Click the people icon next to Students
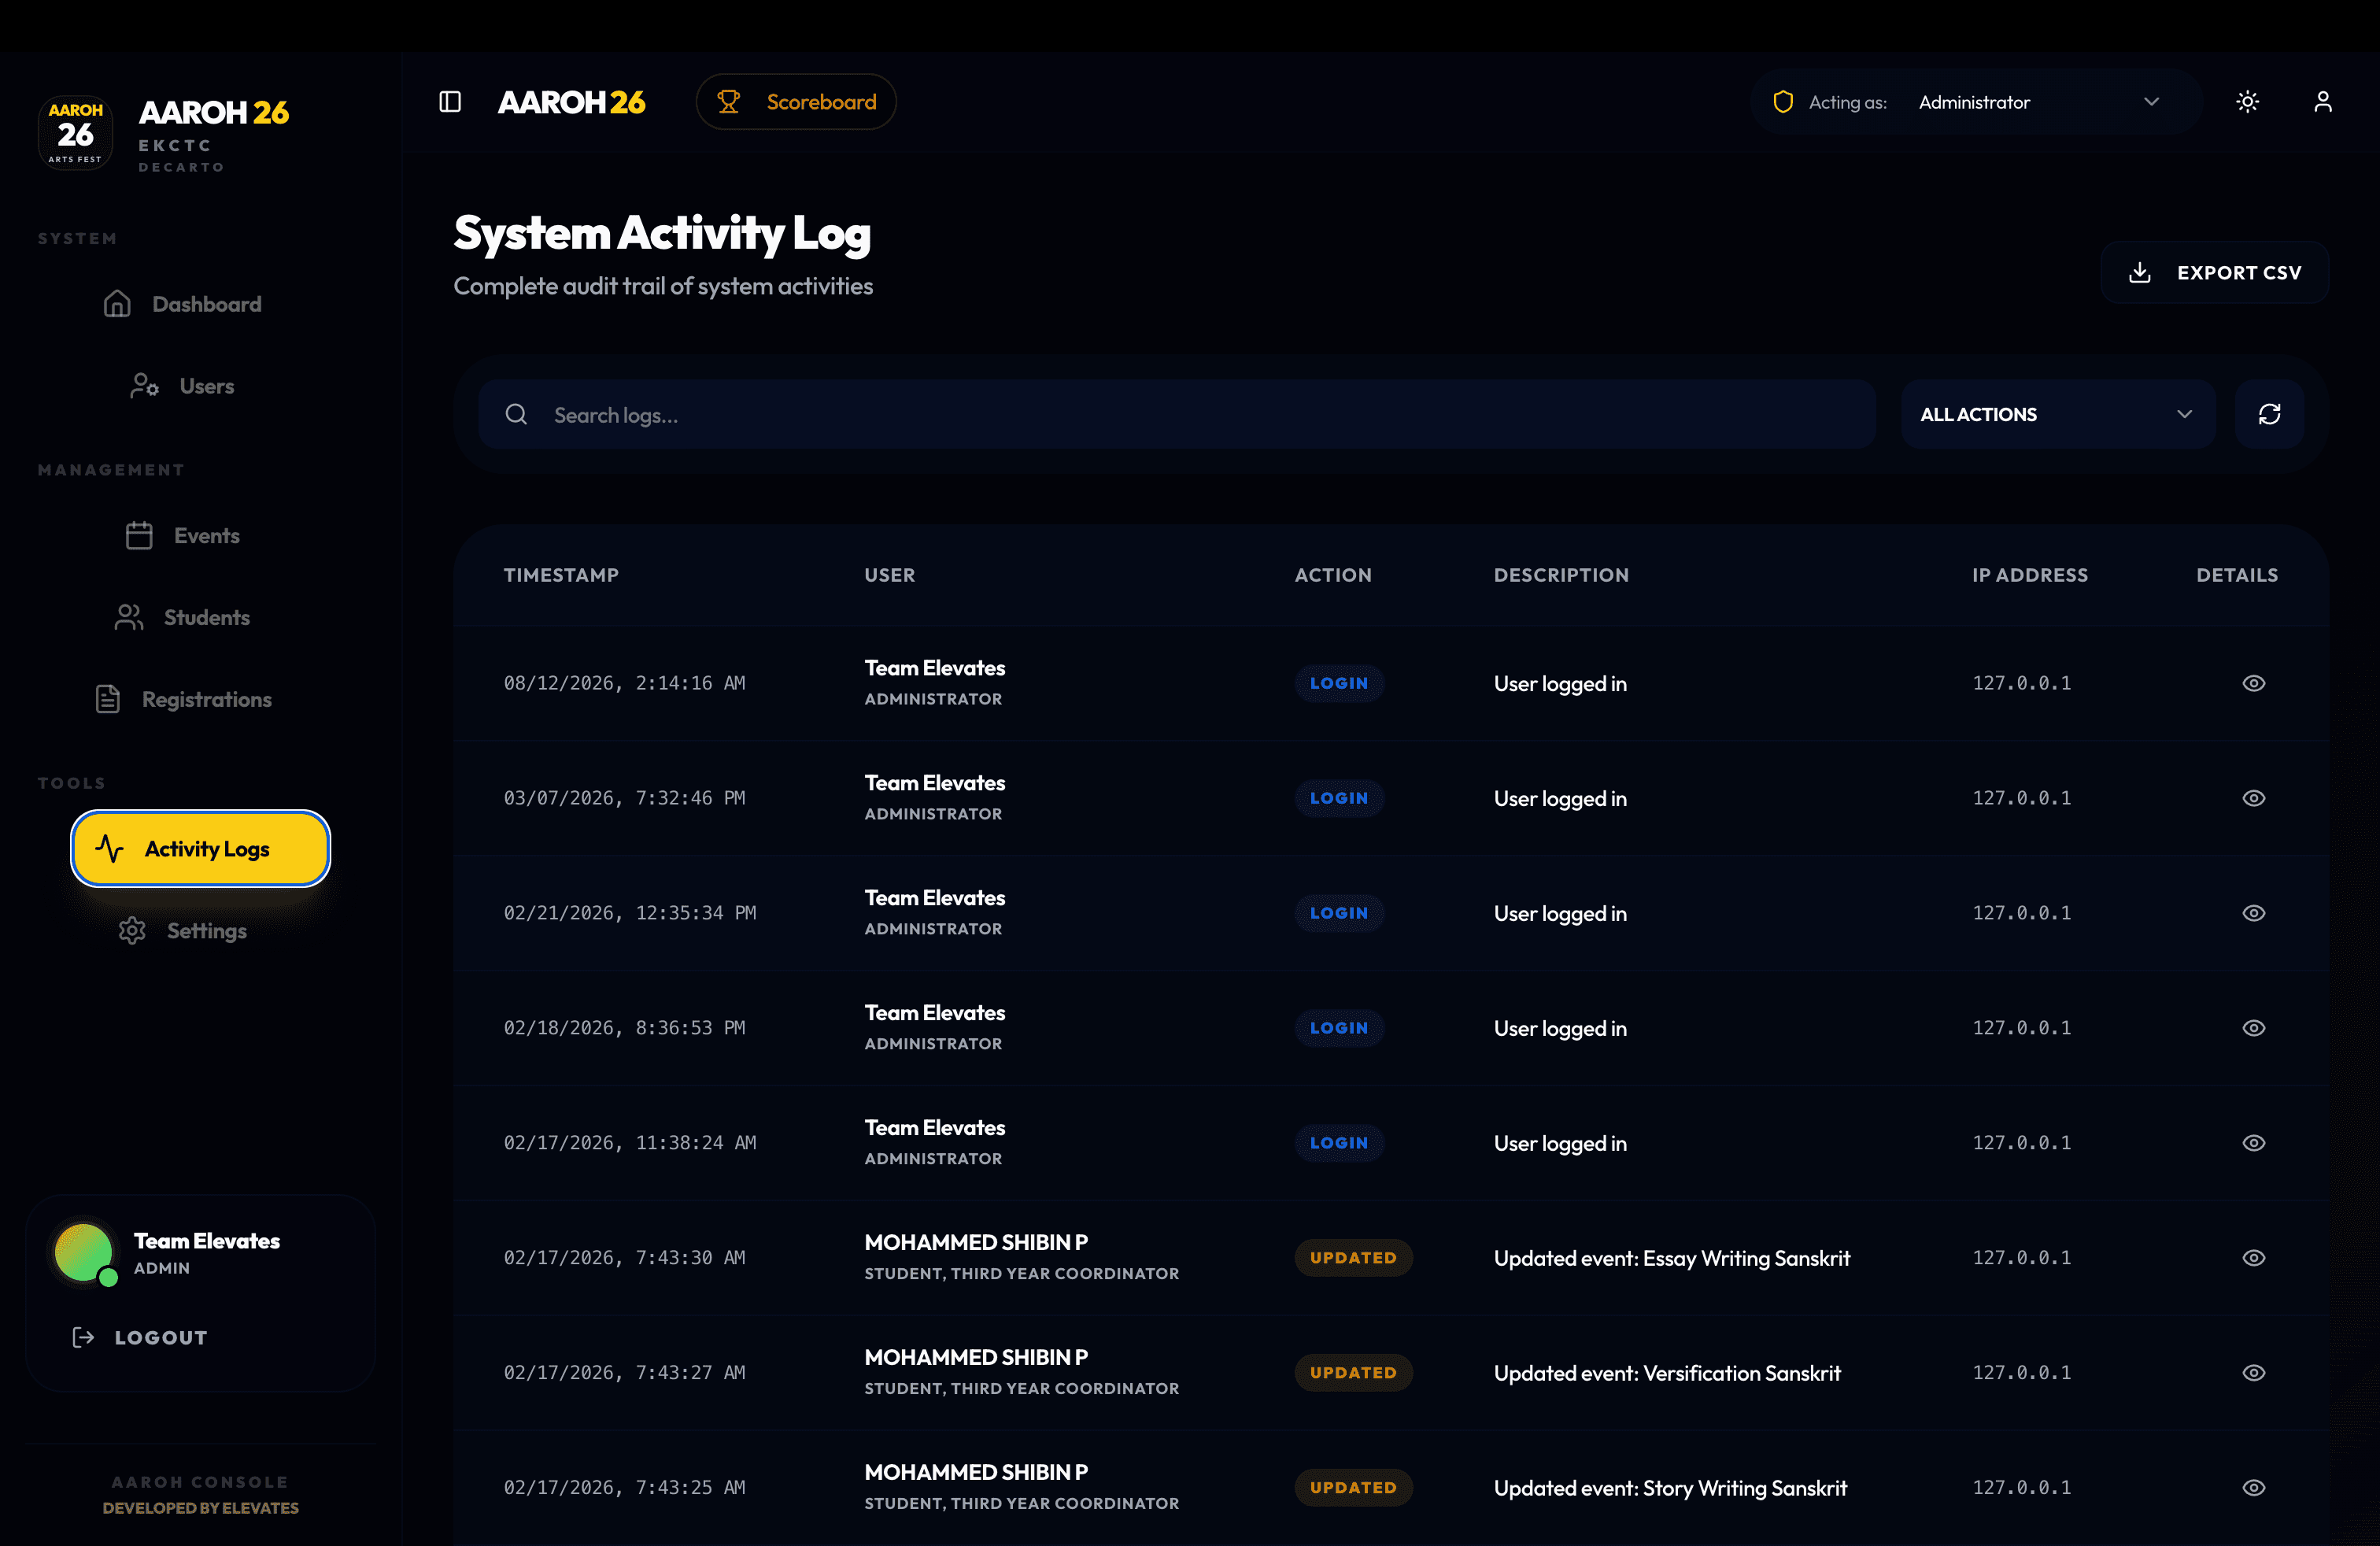 [x=129, y=618]
